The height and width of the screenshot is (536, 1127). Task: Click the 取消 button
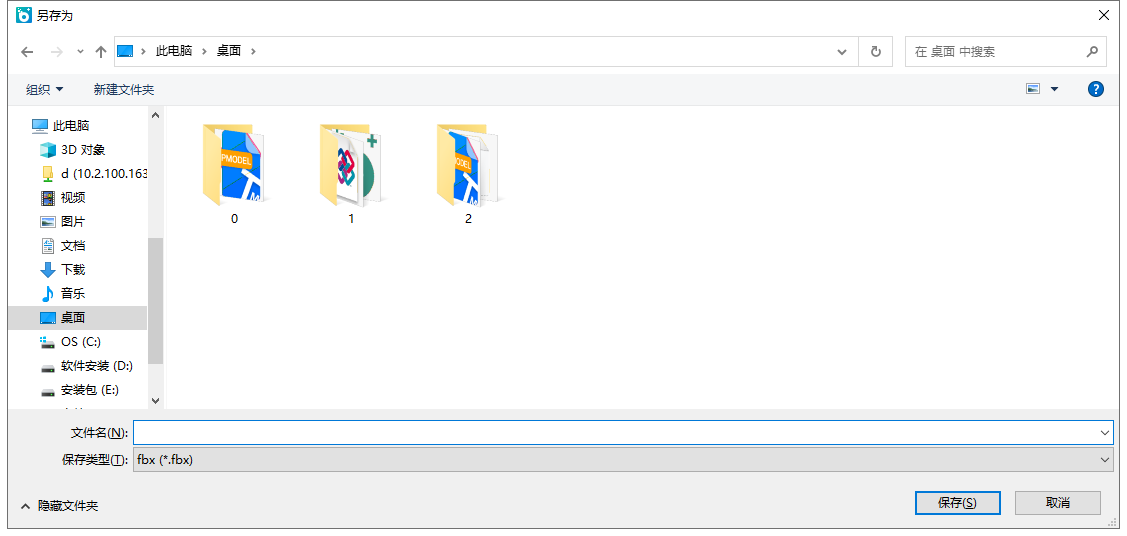click(1057, 503)
